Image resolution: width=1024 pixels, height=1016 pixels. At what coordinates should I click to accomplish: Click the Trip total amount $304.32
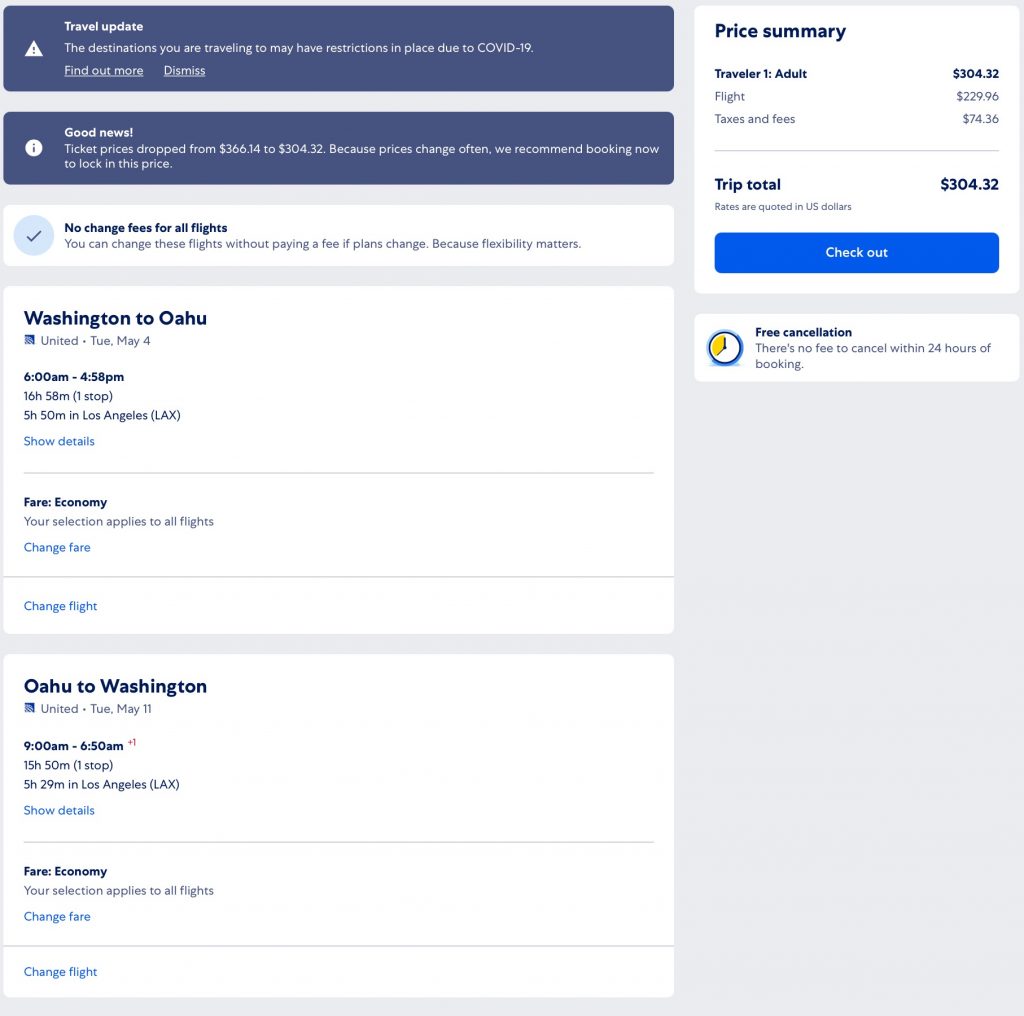pyautogui.click(x=969, y=184)
